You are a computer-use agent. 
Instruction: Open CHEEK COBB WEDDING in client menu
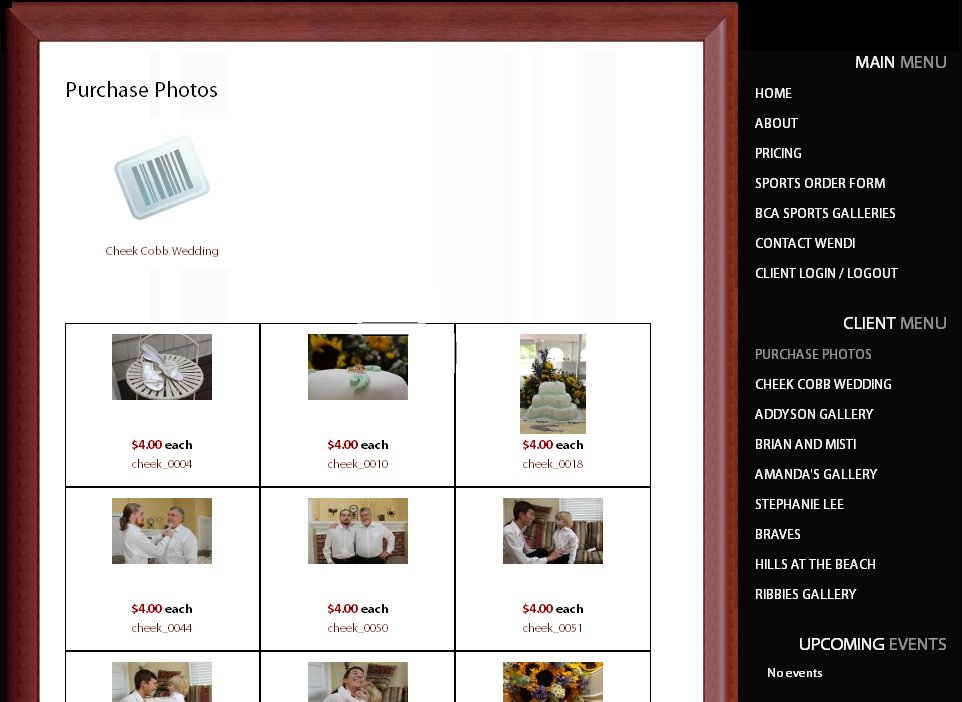[823, 384]
